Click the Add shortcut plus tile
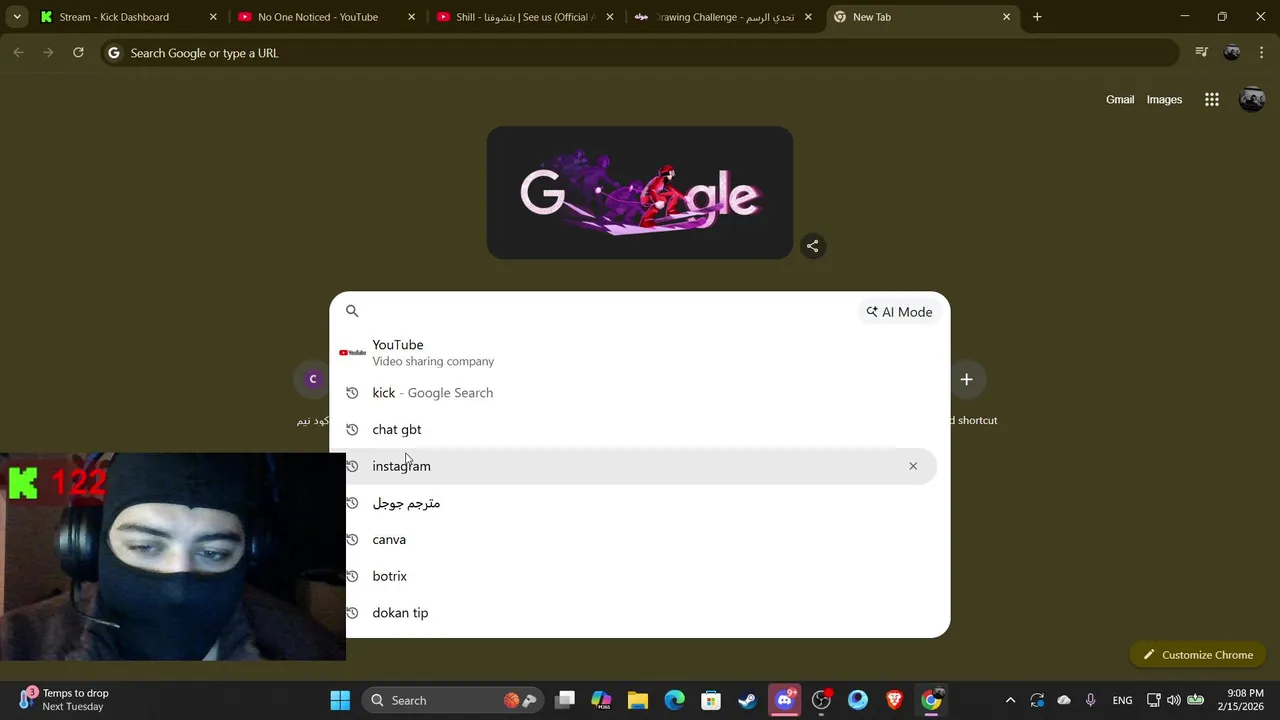 (x=966, y=379)
